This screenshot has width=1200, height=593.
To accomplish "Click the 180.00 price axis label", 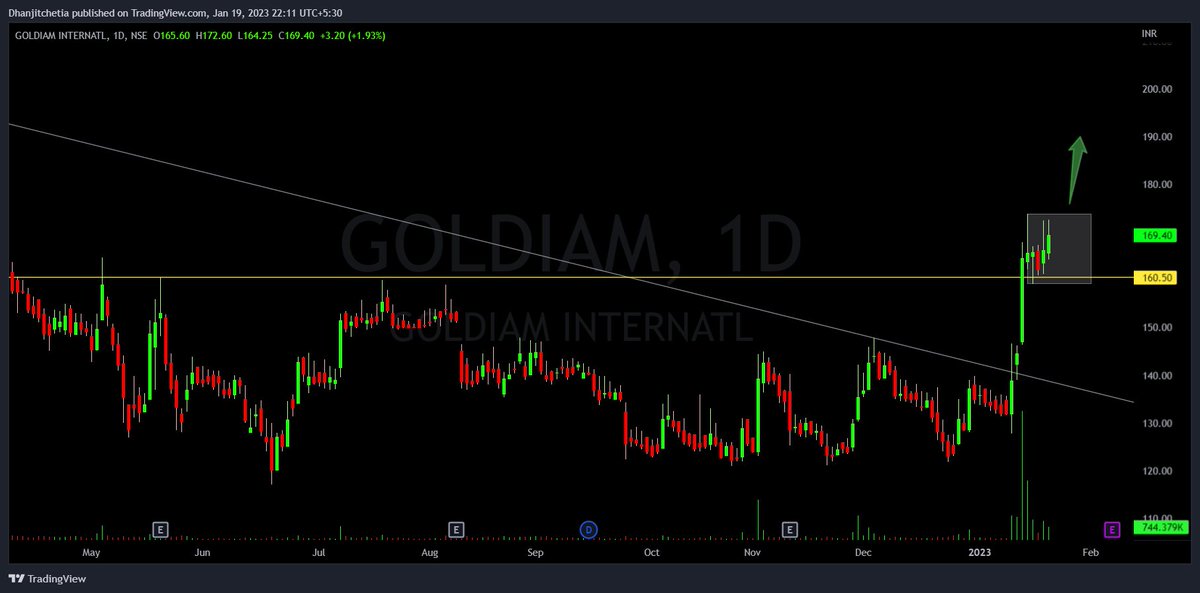I will pos(1156,185).
